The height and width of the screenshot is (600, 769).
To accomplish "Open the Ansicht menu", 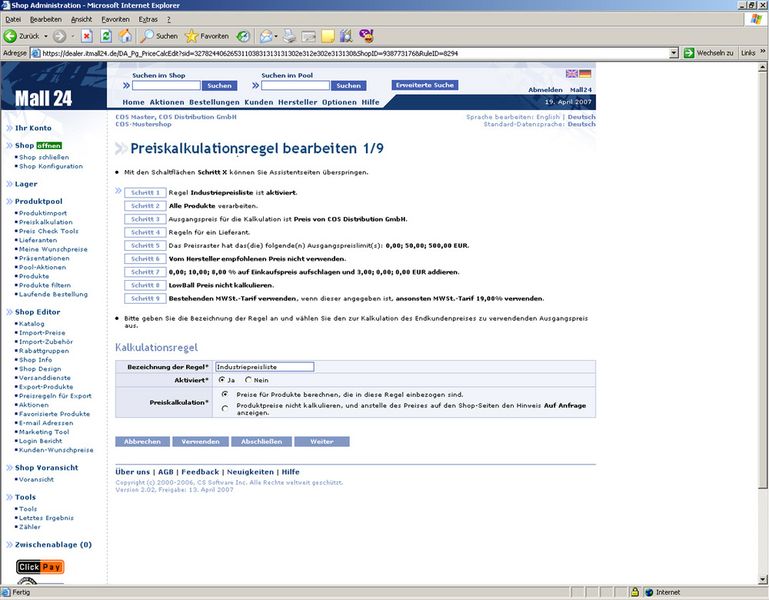I will tap(81, 20).
